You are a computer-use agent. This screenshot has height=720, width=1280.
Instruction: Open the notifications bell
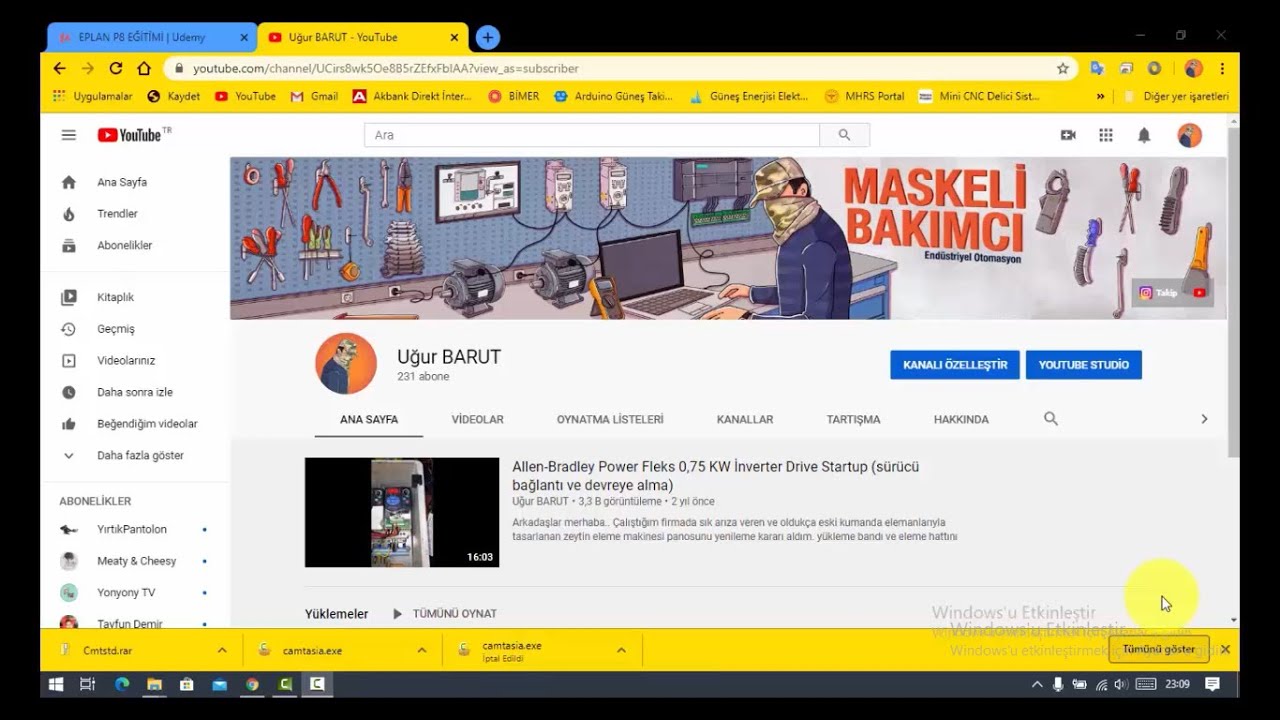point(1144,135)
